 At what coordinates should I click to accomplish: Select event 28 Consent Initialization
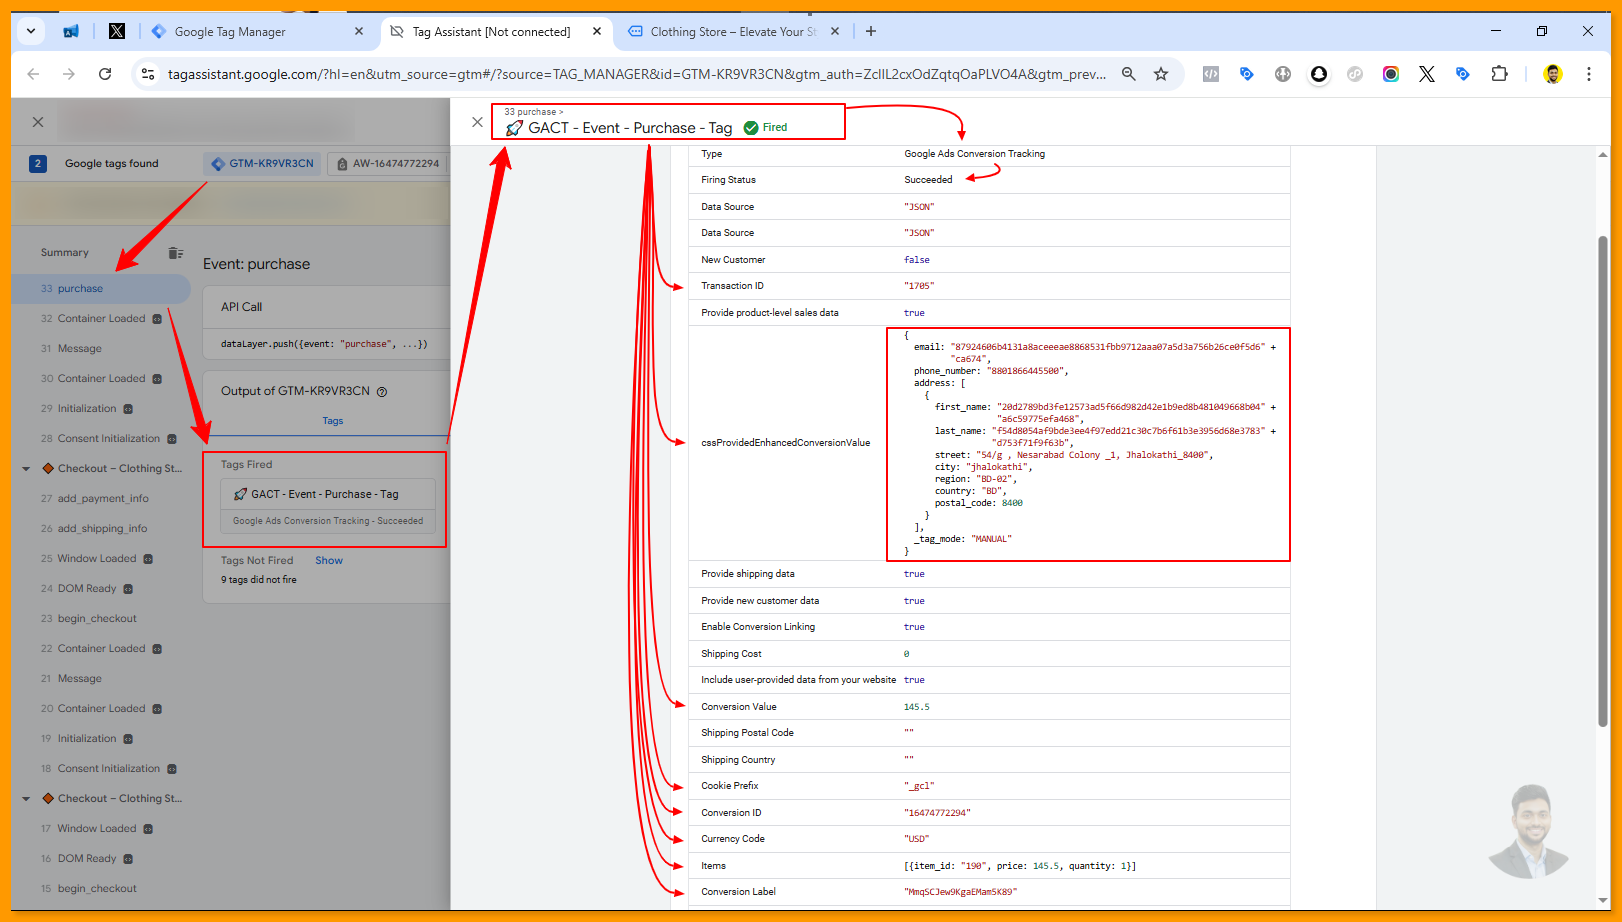click(101, 439)
